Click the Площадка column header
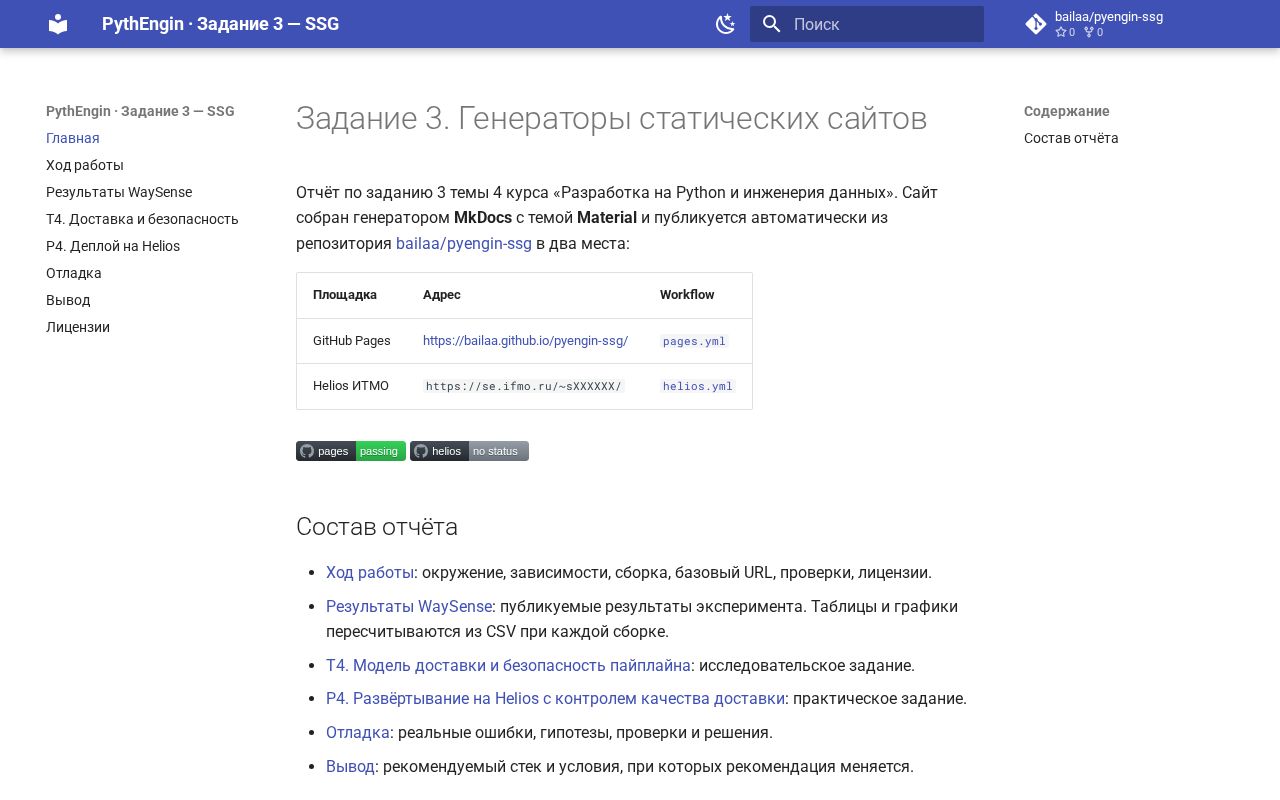The image size is (1280, 800). 345,295
